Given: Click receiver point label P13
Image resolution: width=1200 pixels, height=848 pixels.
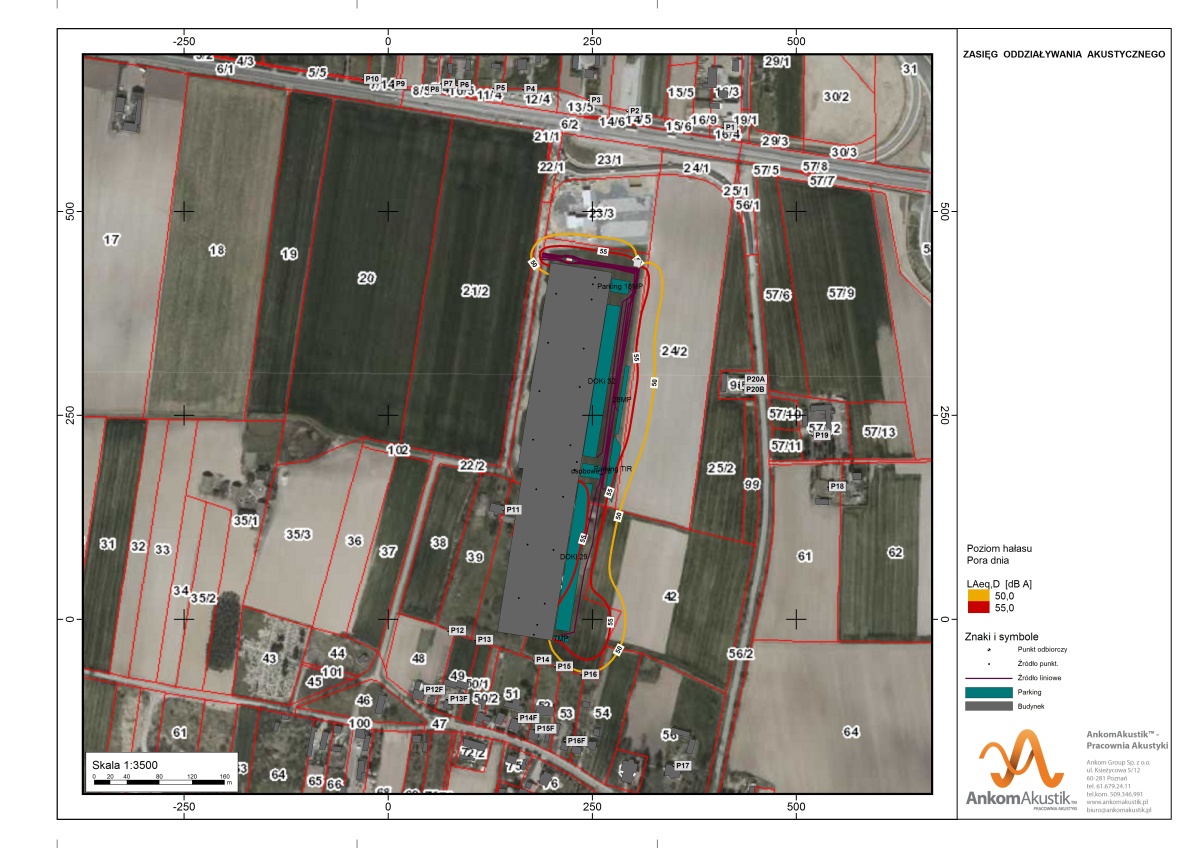Looking at the screenshot, I should 485,639.
